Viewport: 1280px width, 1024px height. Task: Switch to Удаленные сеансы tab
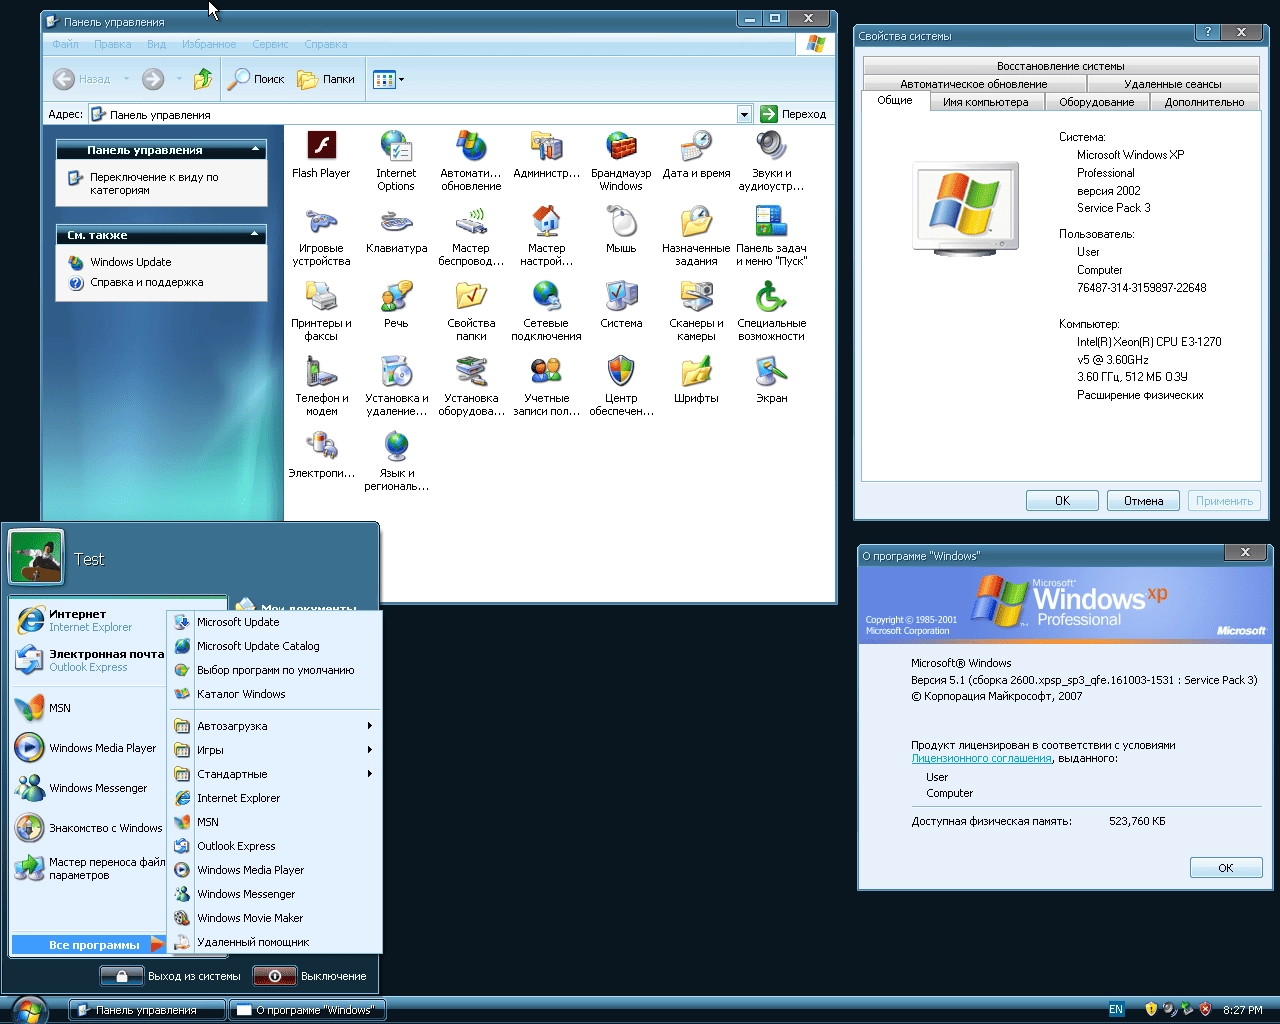click(x=1173, y=84)
